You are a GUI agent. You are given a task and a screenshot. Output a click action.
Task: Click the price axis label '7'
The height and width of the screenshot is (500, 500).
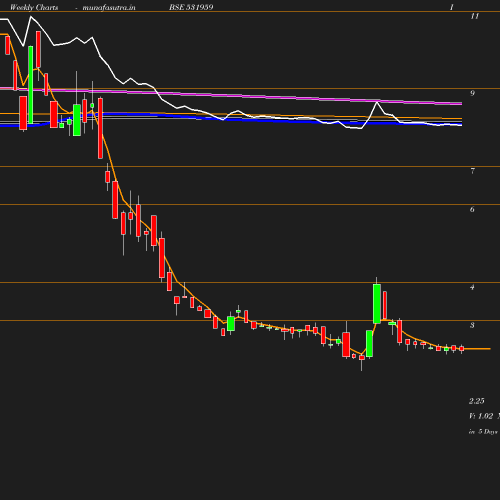point(472,171)
